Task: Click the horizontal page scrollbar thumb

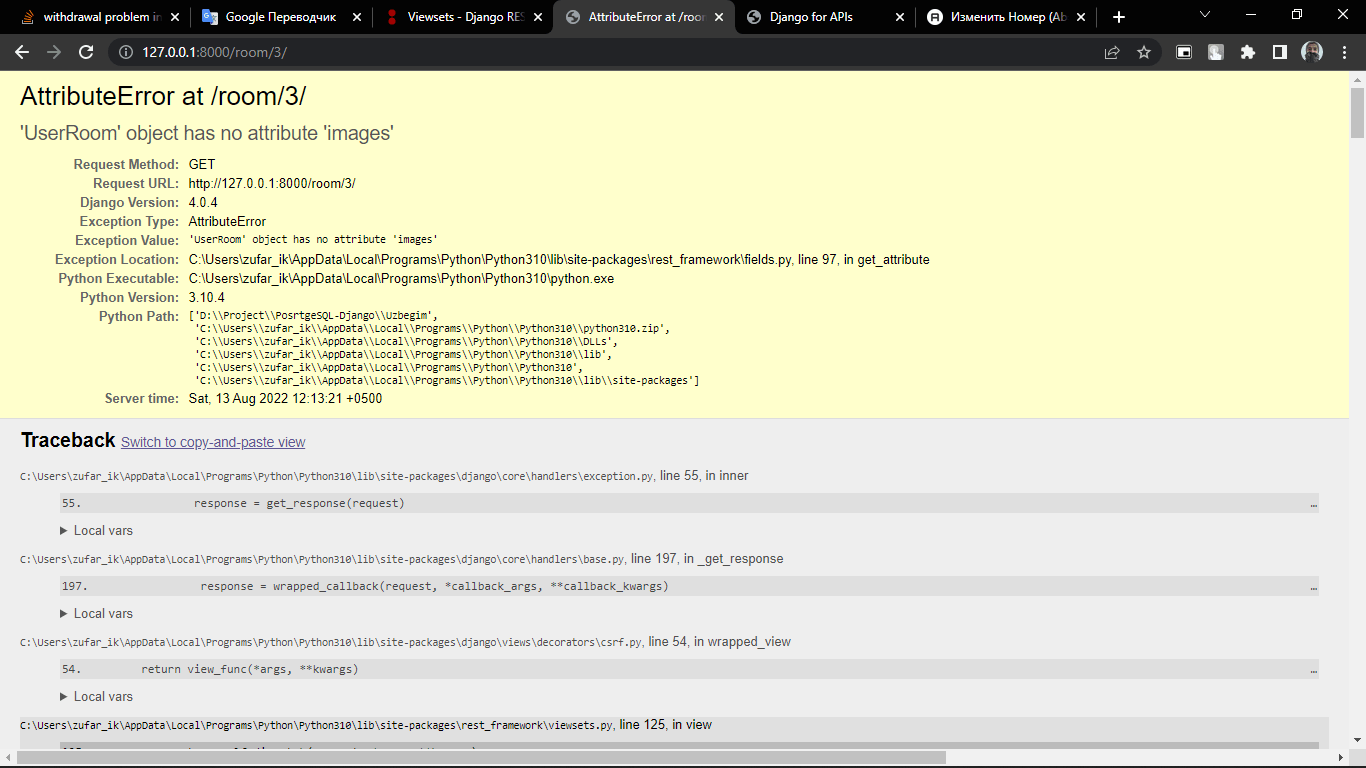Action: 481,758
